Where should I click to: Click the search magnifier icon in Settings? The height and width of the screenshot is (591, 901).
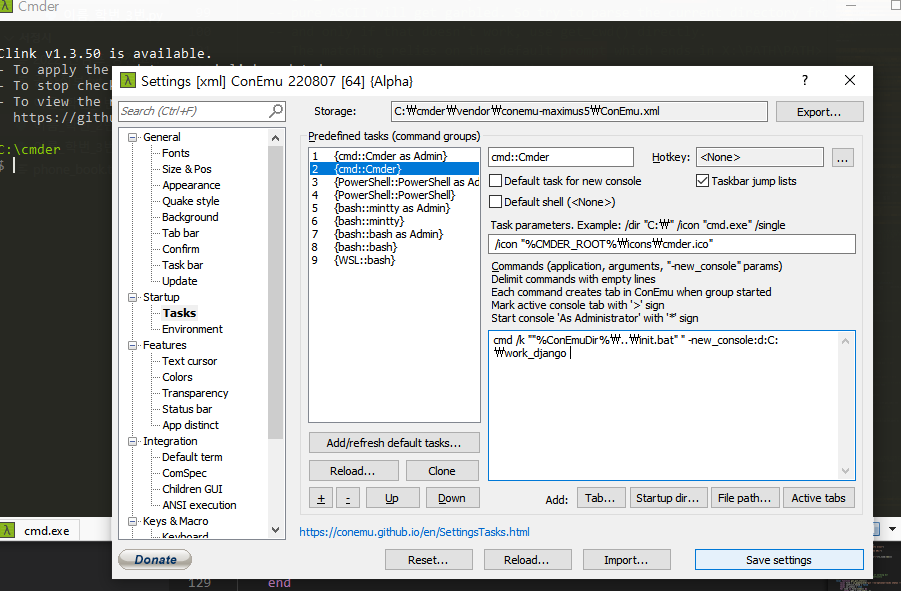pyautogui.click(x=276, y=110)
